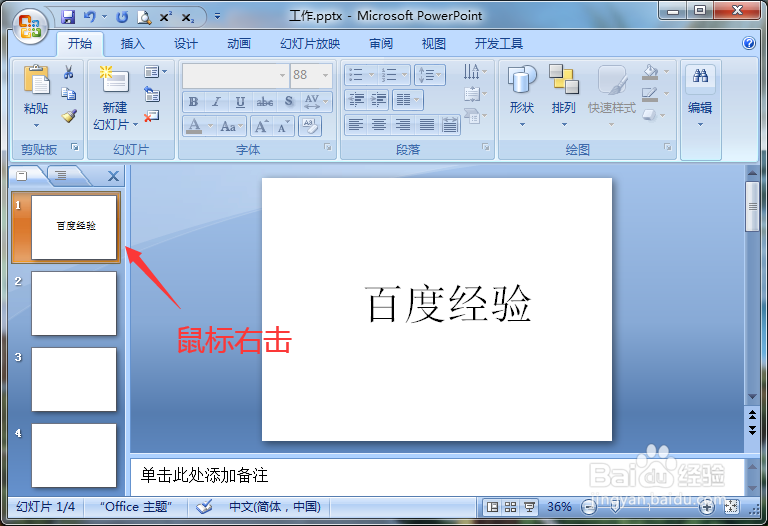Image resolution: width=768 pixels, height=526 pixels.
Task: Open Change Case menu
Action: coord(232,126)
